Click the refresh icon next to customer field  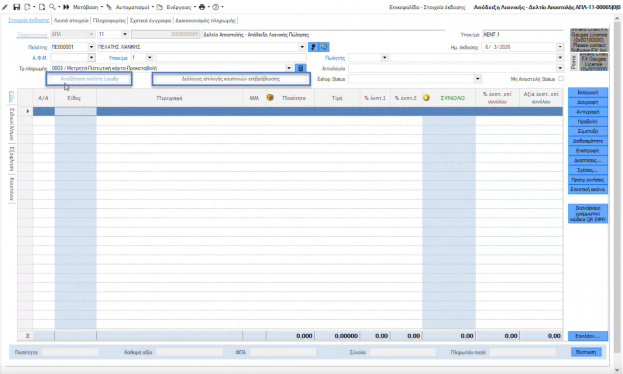324,47
